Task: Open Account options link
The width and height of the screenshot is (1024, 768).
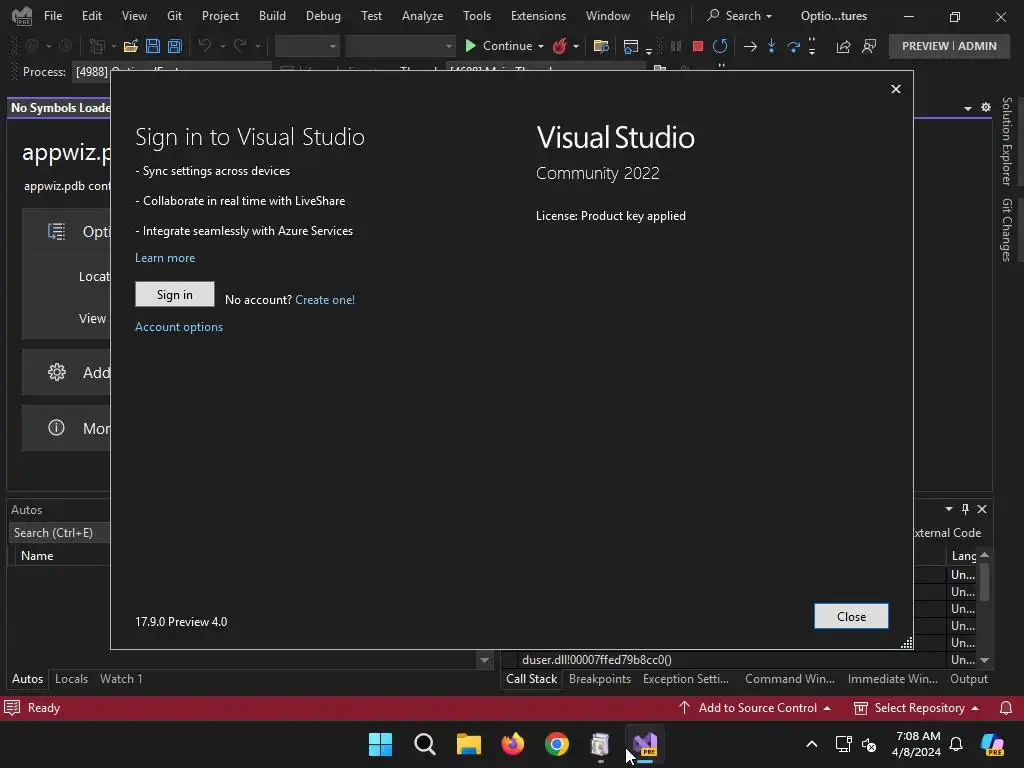Action: [179, 327]
